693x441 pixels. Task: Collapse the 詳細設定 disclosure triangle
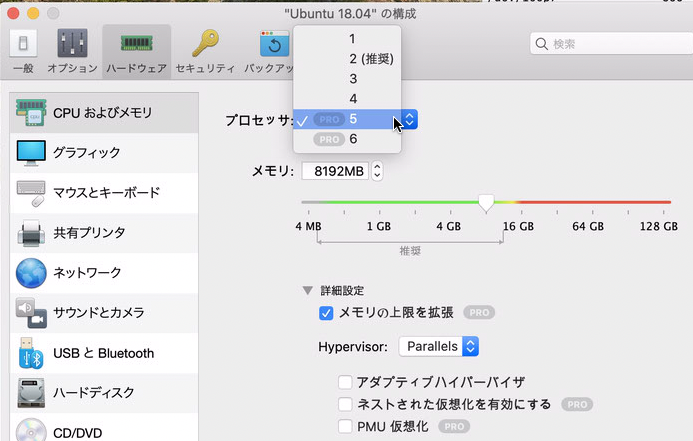308,290
